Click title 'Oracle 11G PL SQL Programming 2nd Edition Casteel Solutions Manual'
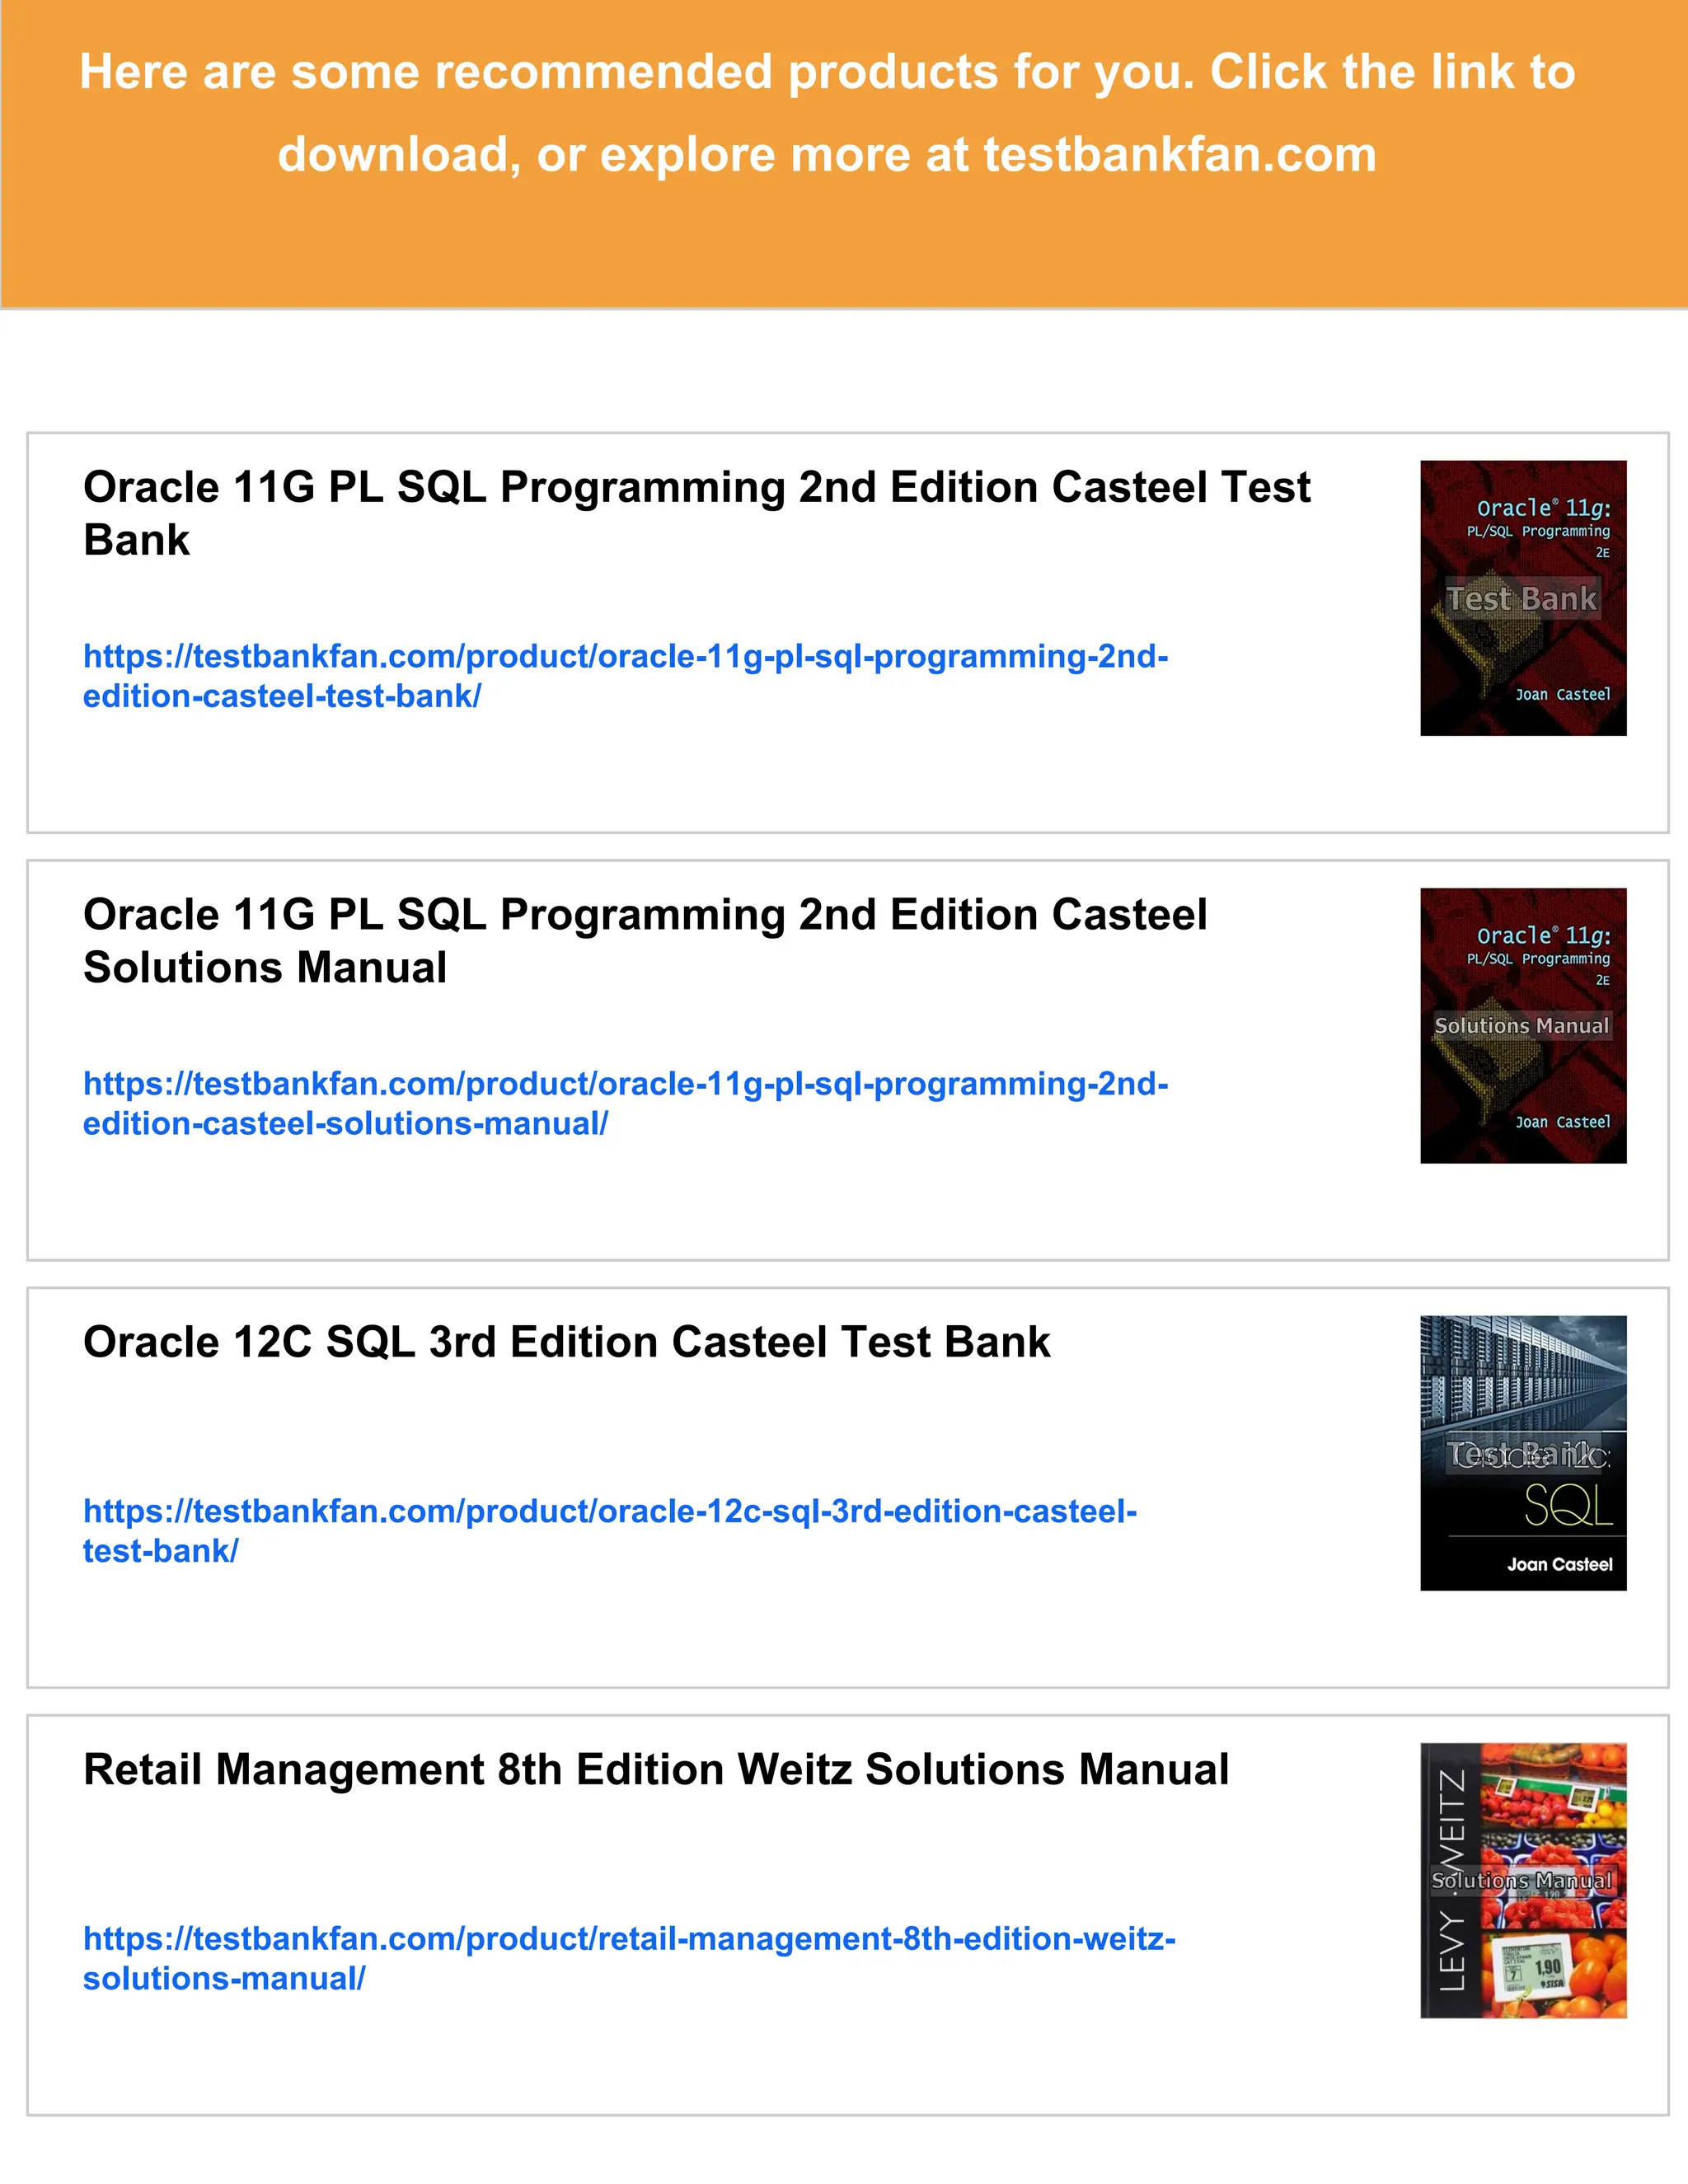Screen dimensions: 1688x2184 pyautogui.click(x=645, y=940)
